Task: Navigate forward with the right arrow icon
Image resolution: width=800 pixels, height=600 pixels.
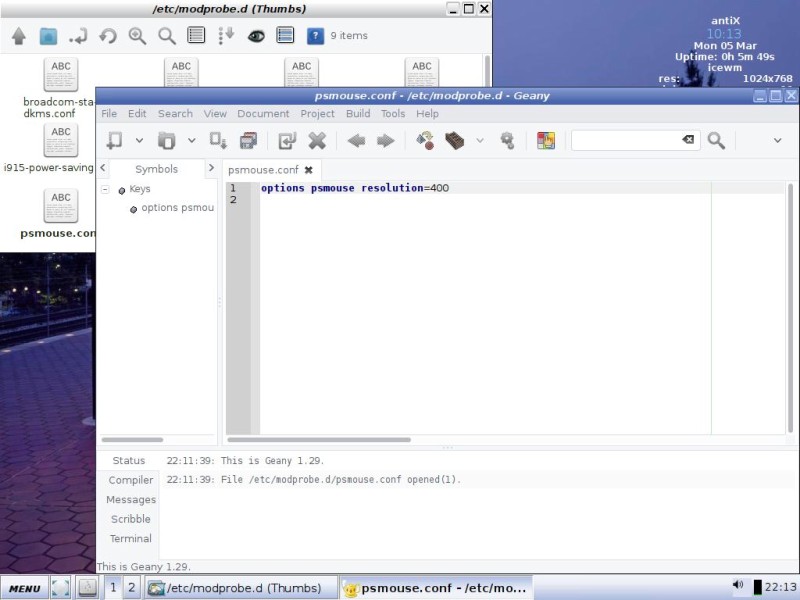Action: coord(386,140)
